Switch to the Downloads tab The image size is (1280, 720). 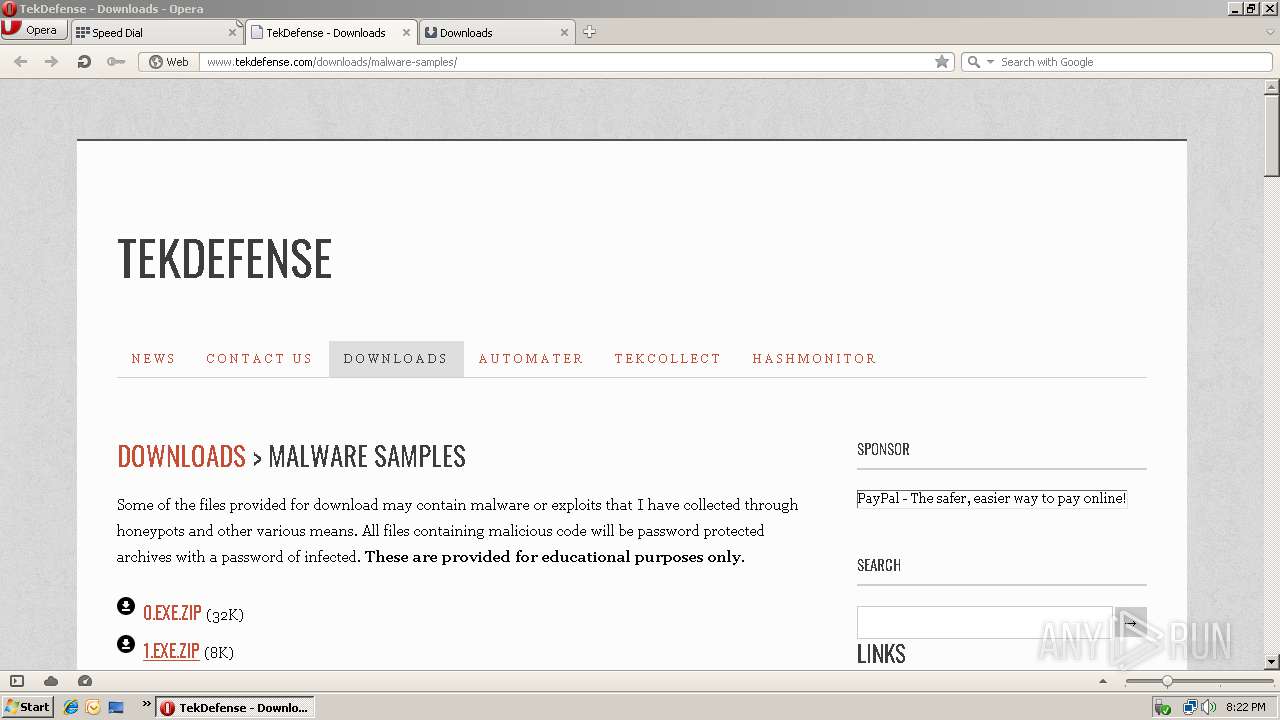coord(497,32)
